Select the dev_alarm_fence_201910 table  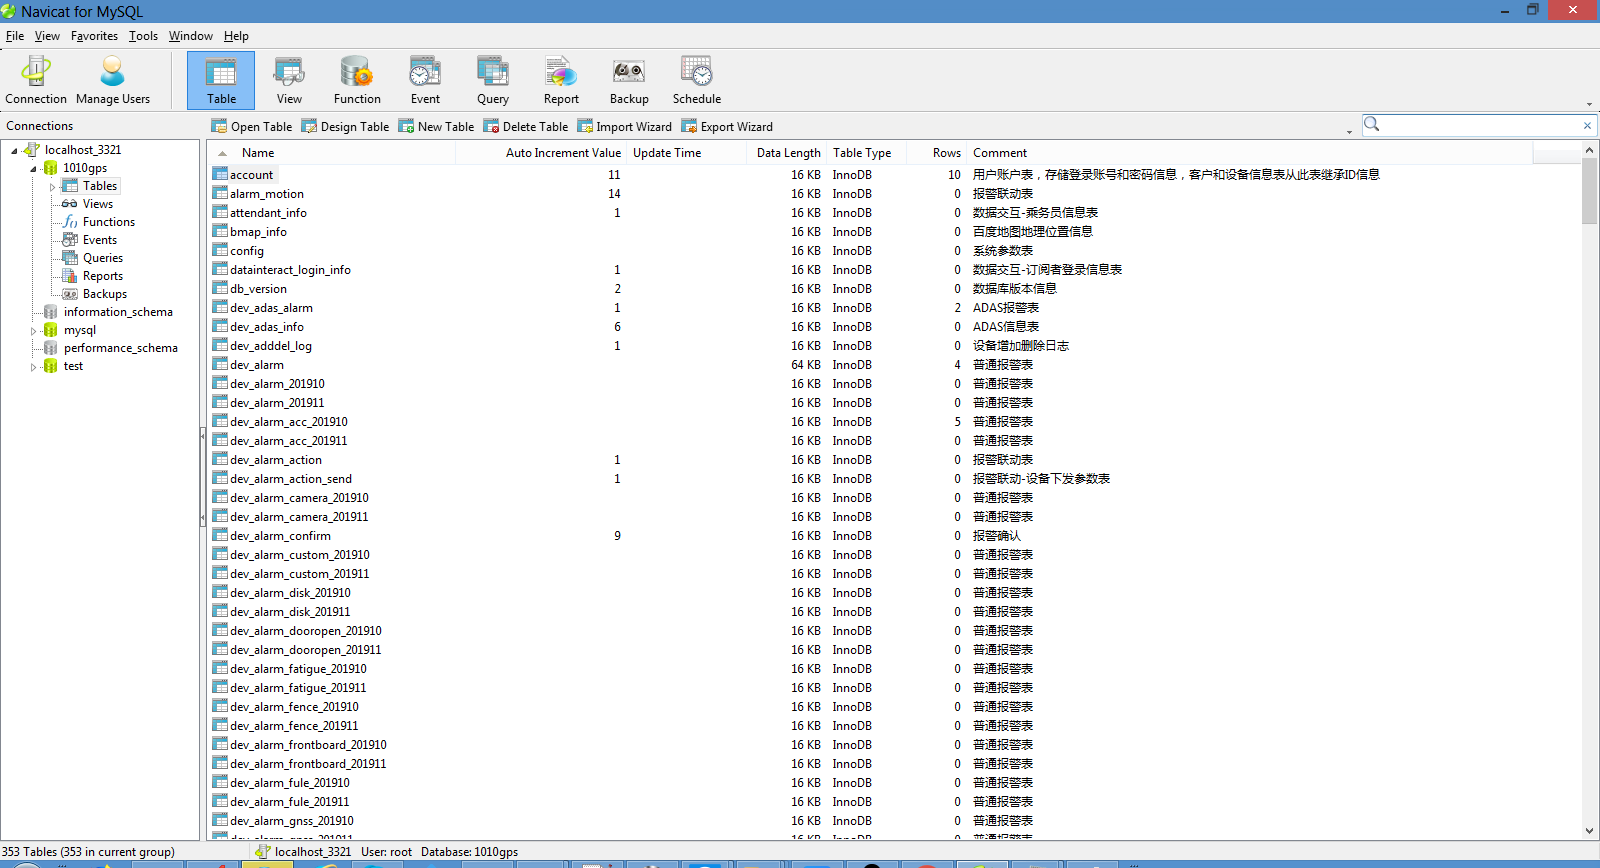pos(294,707)
